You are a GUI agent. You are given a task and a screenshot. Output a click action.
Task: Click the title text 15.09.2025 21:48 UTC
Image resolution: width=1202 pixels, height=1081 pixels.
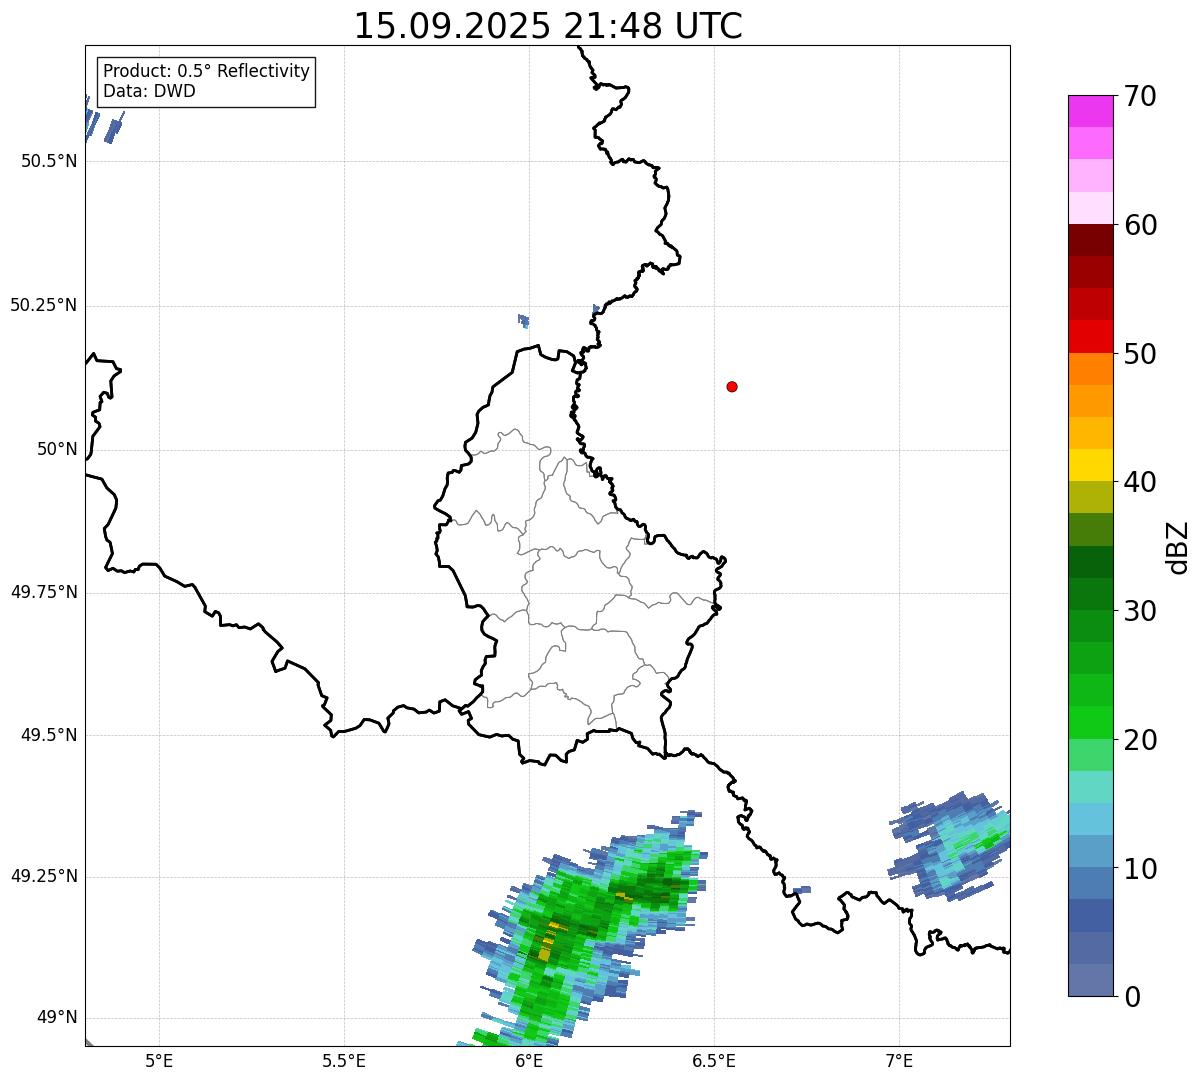[x=548, y=25]
